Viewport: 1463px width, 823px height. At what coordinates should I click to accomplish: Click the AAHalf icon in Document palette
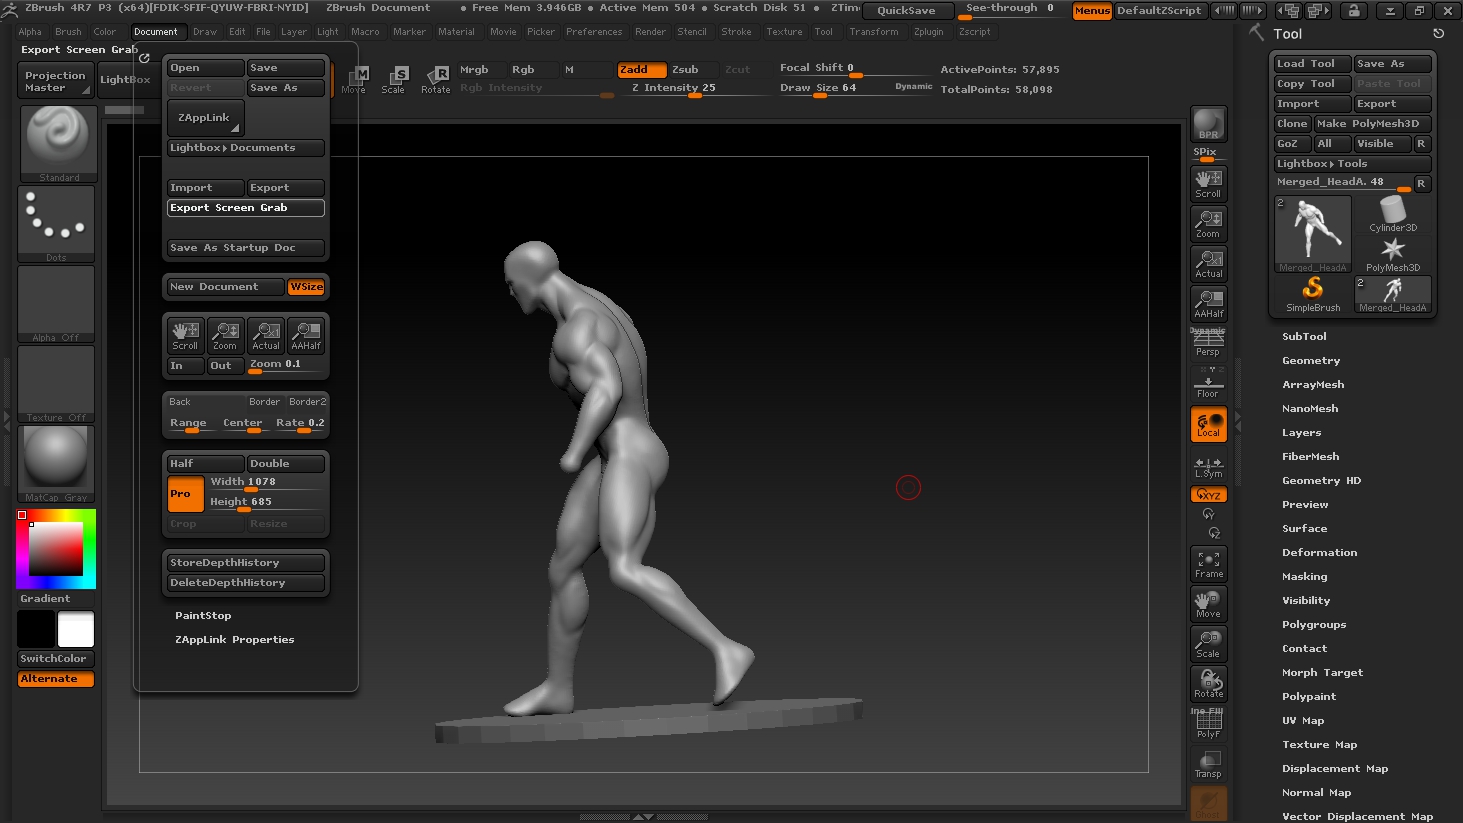[x=306, y=335]
